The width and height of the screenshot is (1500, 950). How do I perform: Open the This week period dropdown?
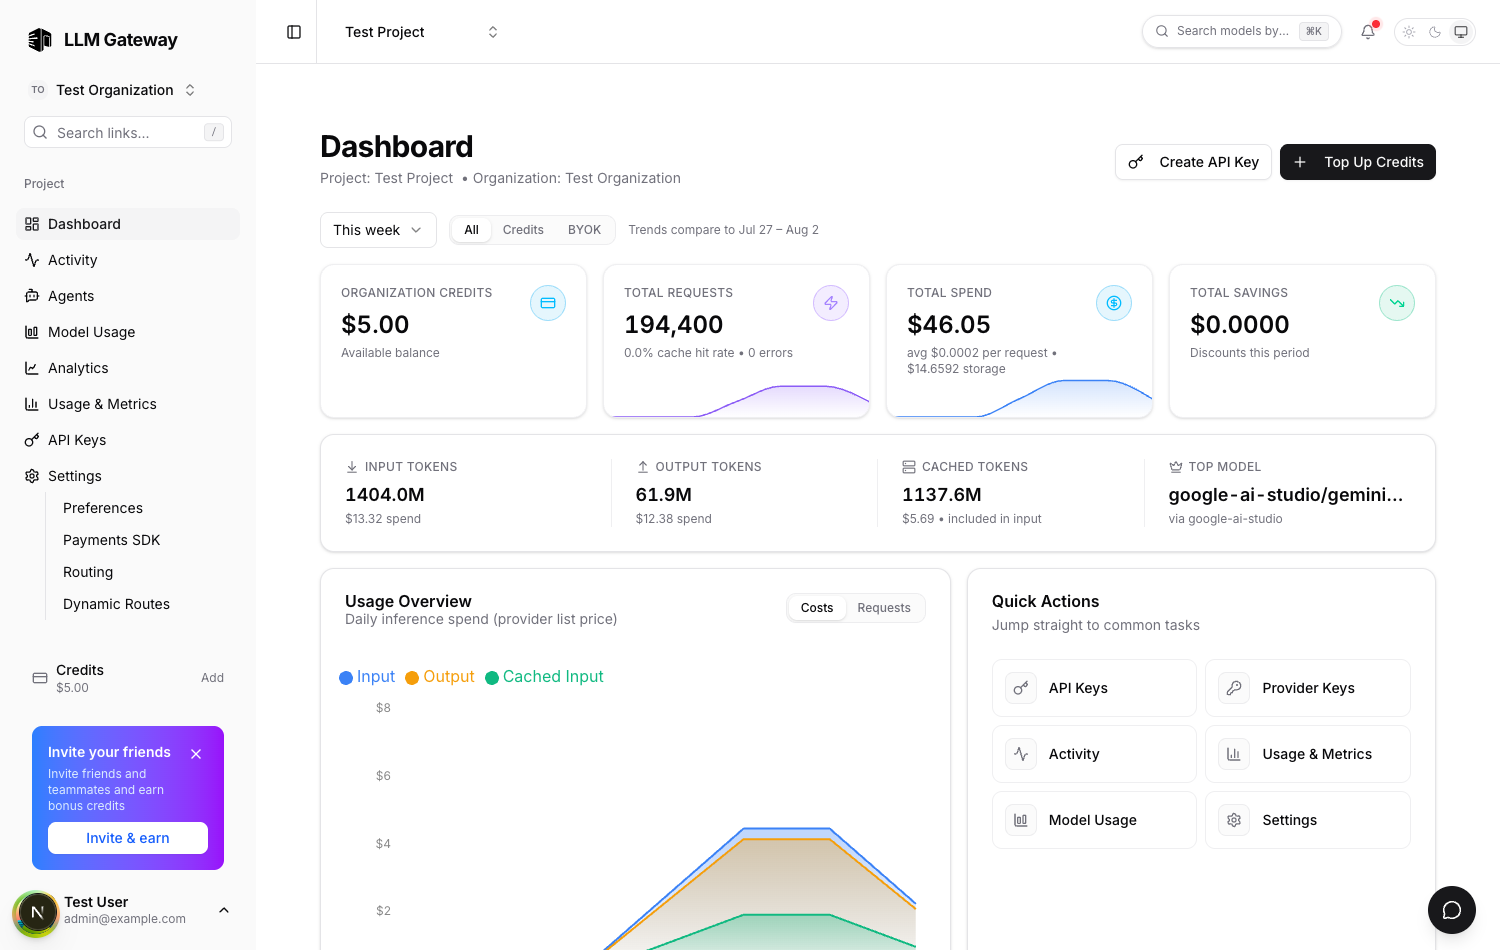pyautogui.click(x=378, y=230)
